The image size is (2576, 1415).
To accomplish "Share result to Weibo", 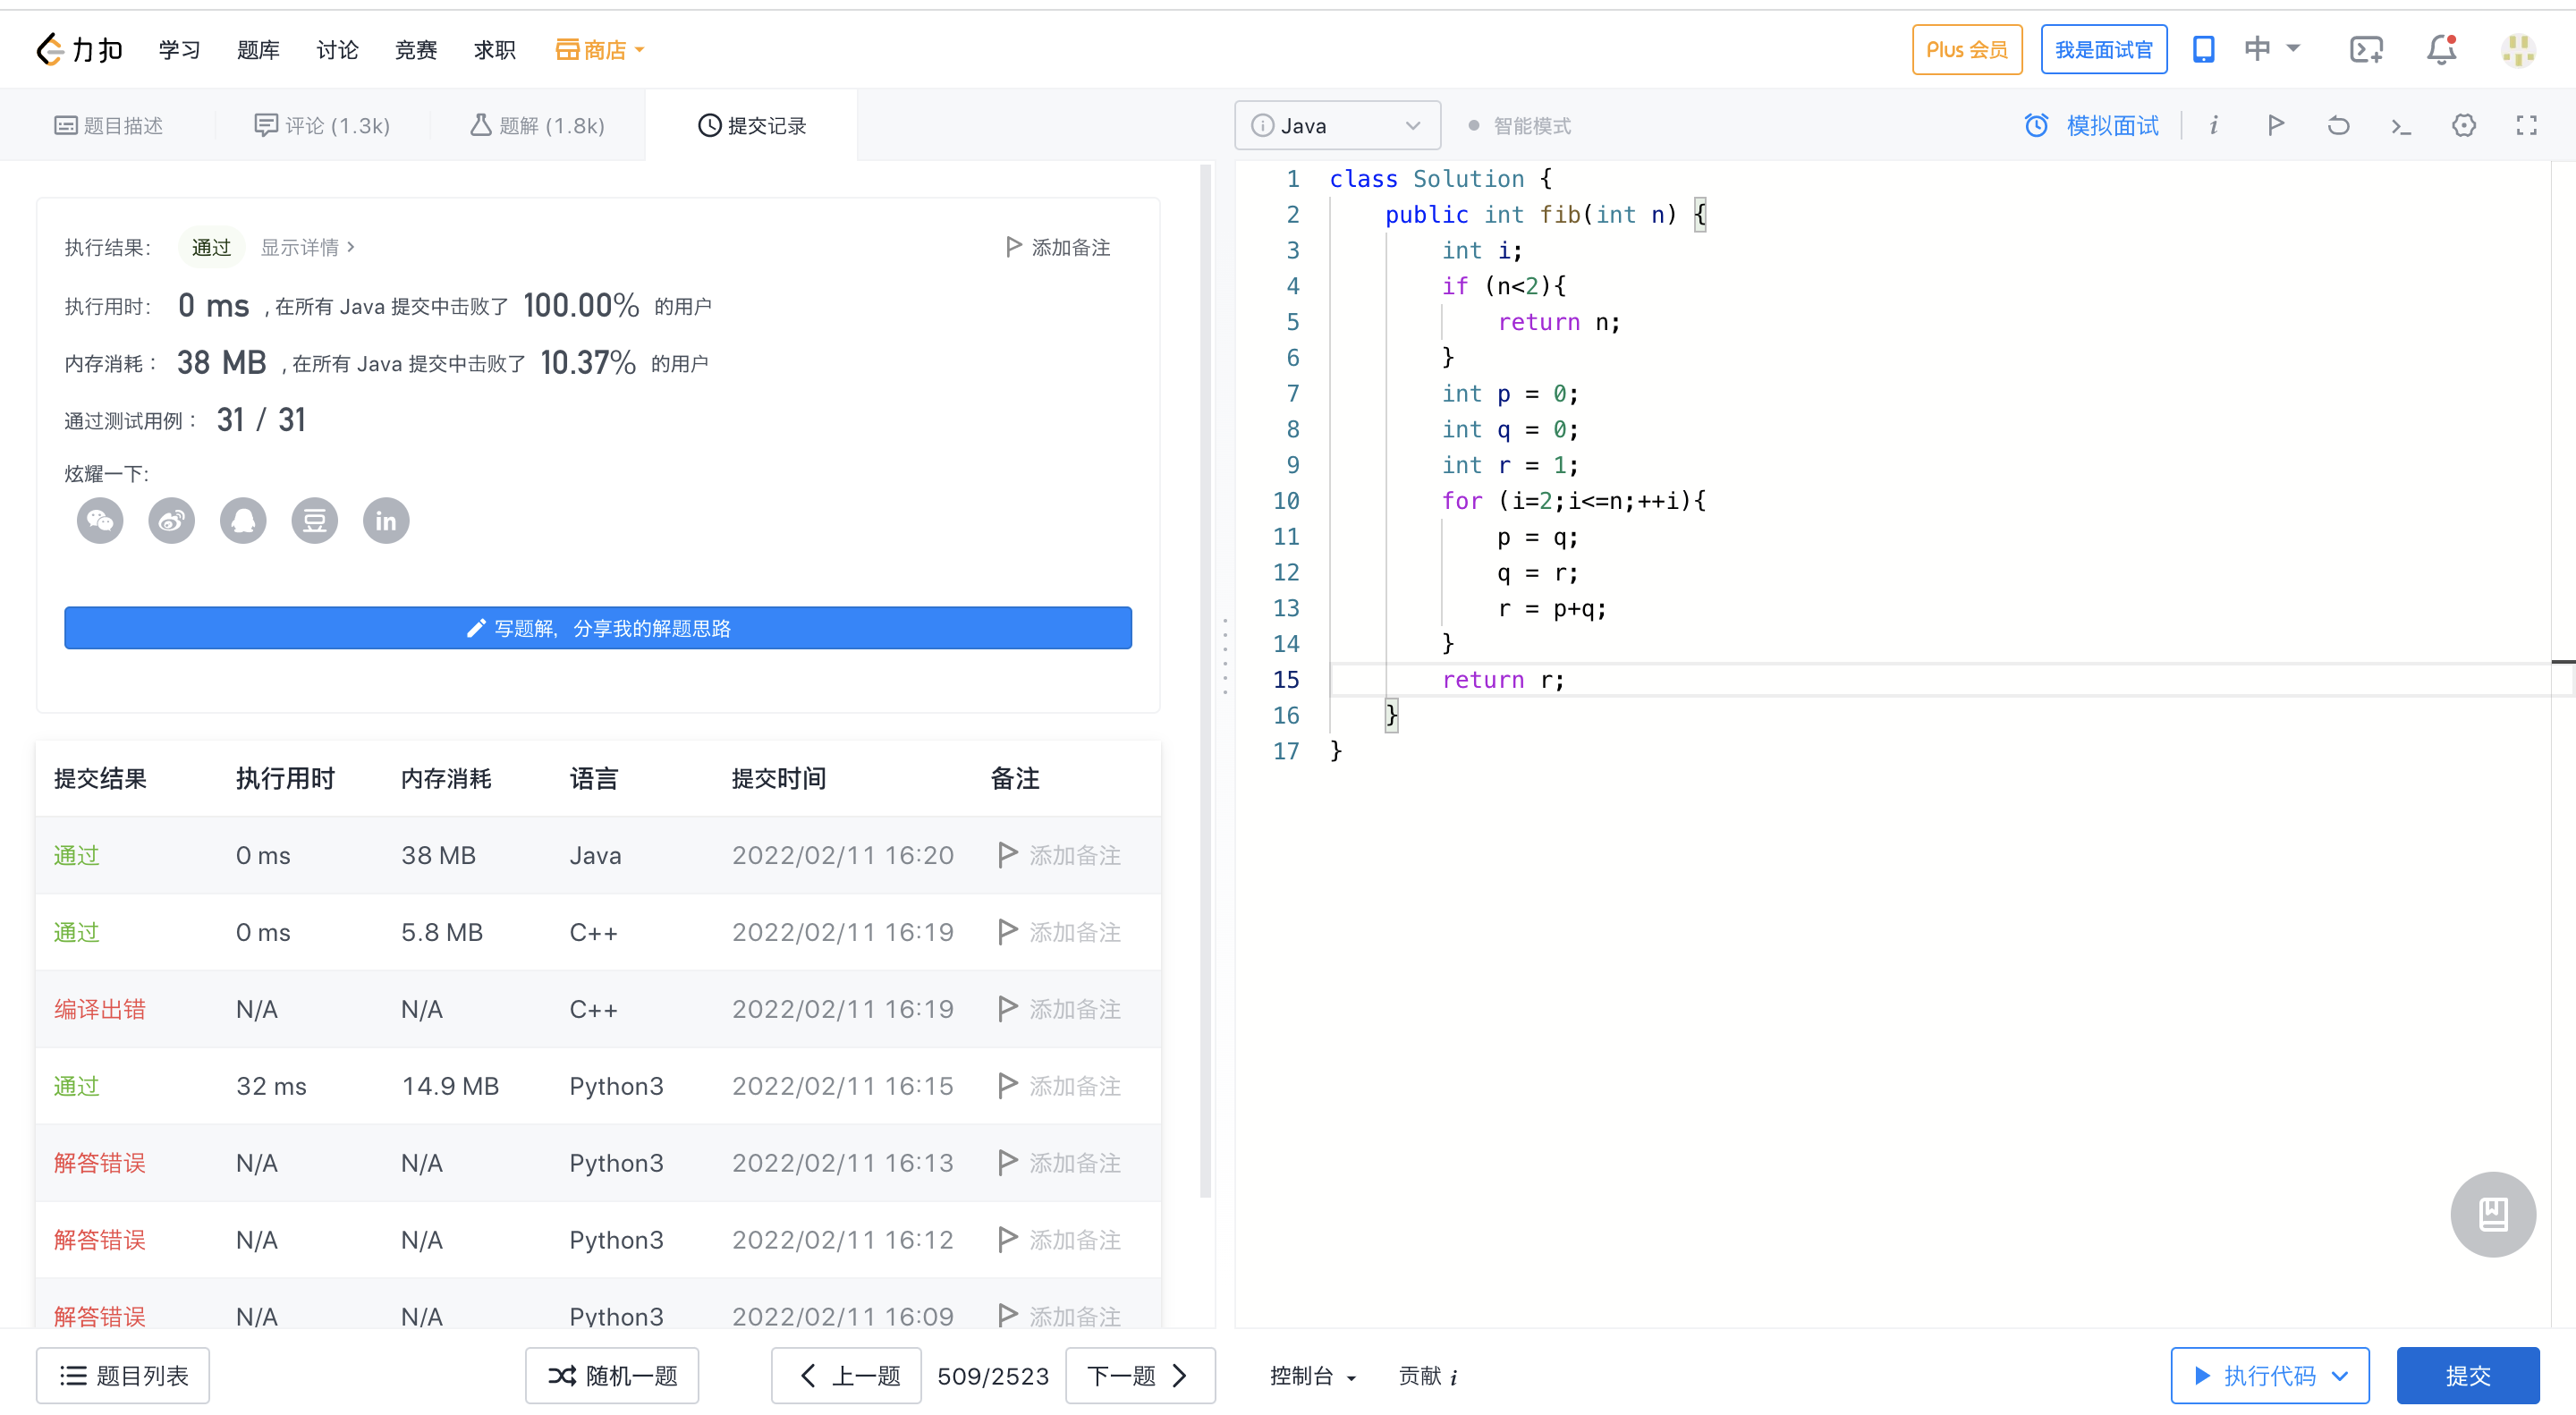I will click(172, 520).
